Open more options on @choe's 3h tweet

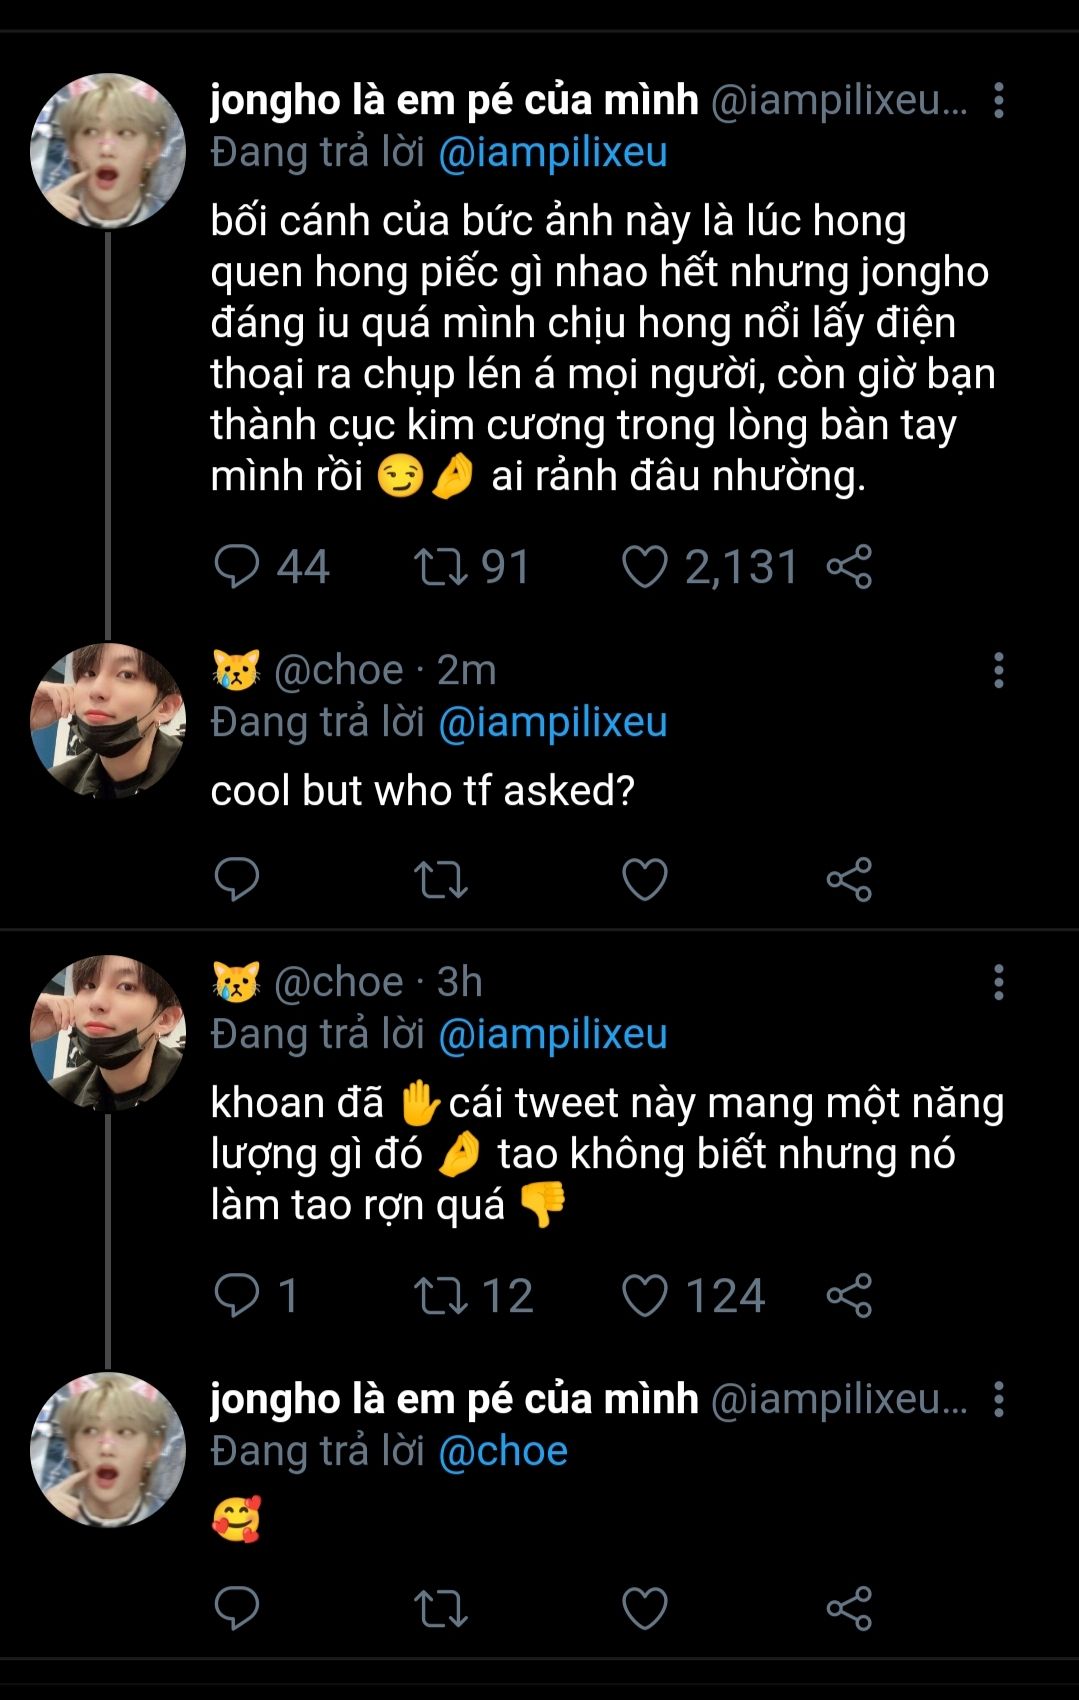(998, 983)
